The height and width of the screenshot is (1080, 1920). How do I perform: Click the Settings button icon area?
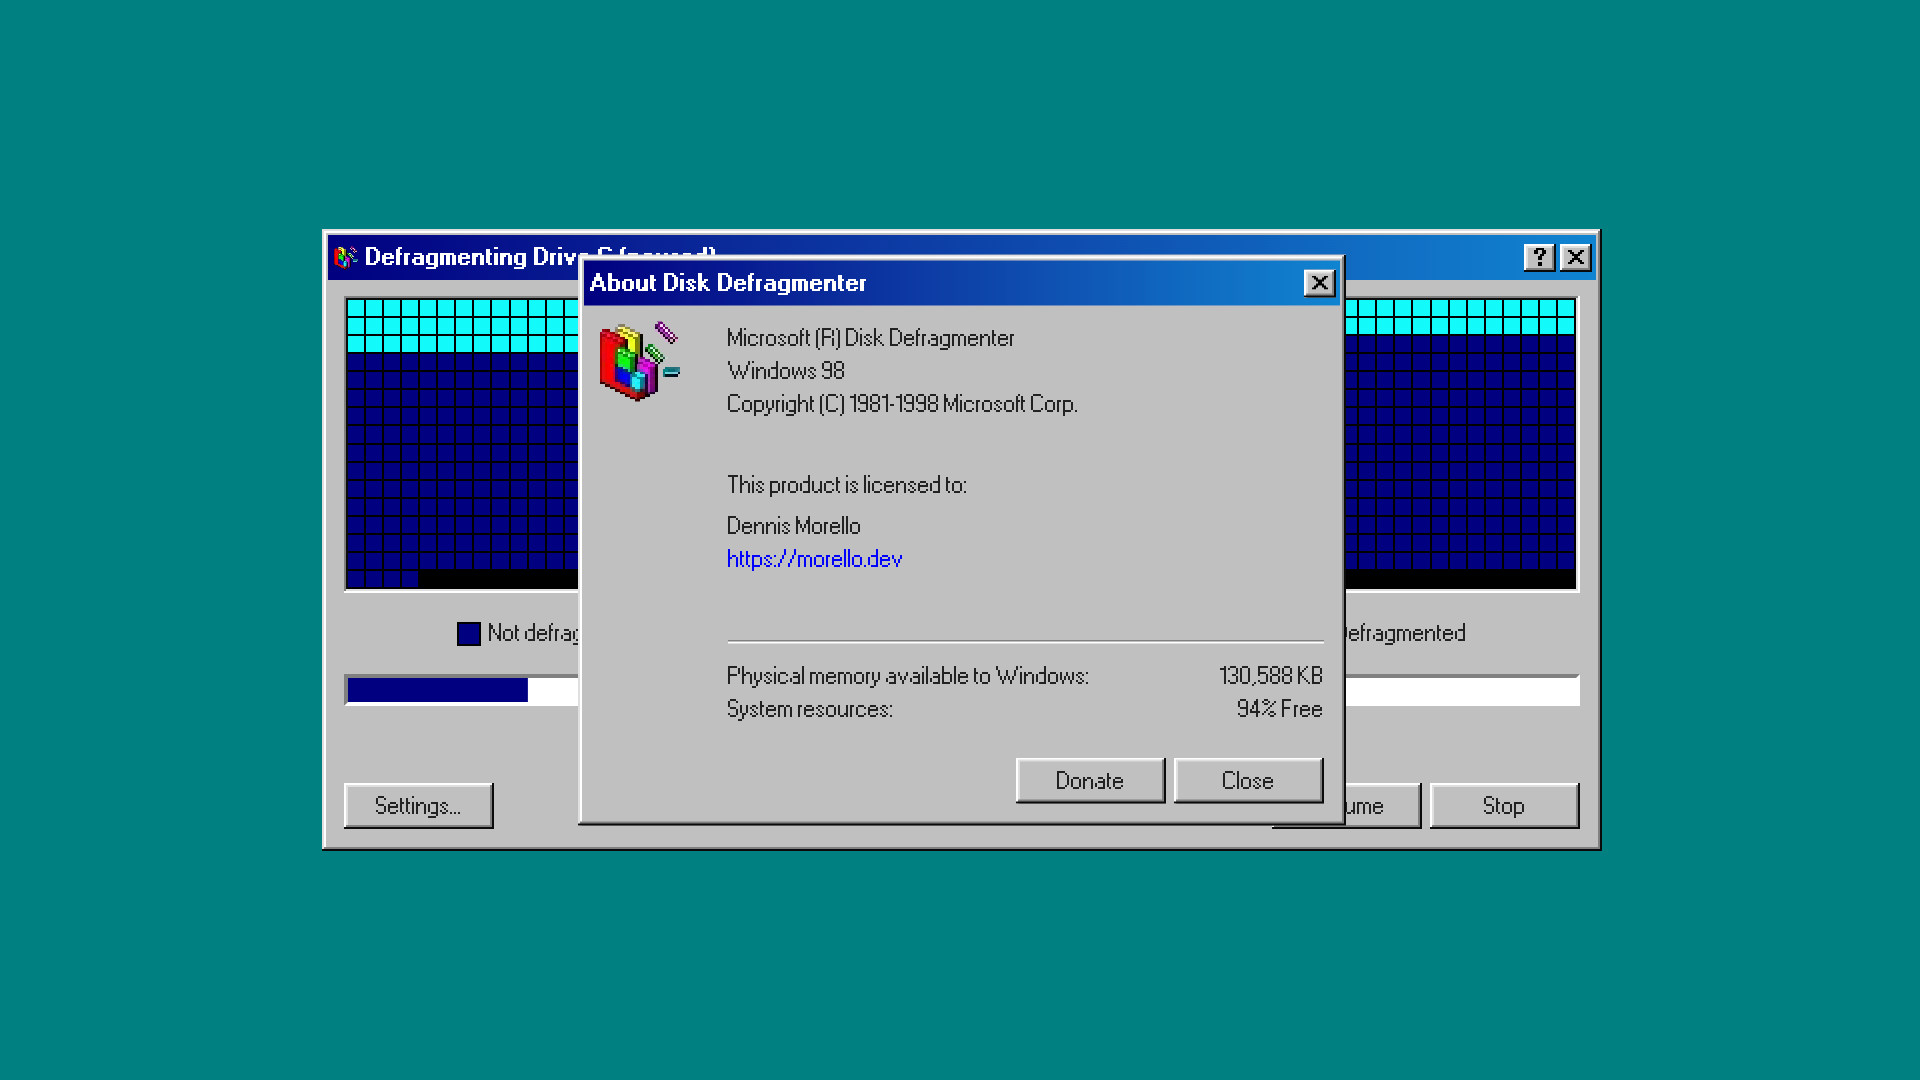[x=417, y=804]
